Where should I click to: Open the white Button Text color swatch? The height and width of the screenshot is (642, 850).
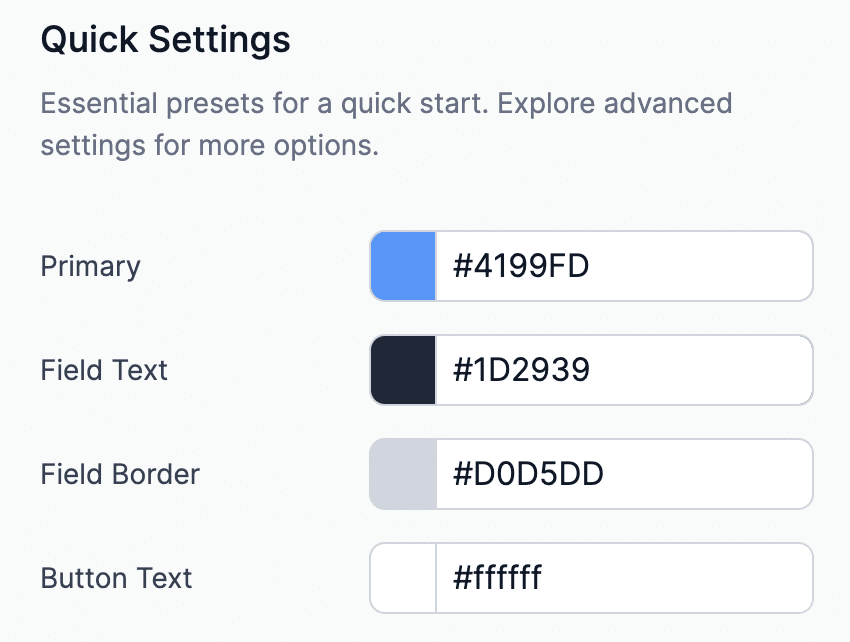click(401, 578)
